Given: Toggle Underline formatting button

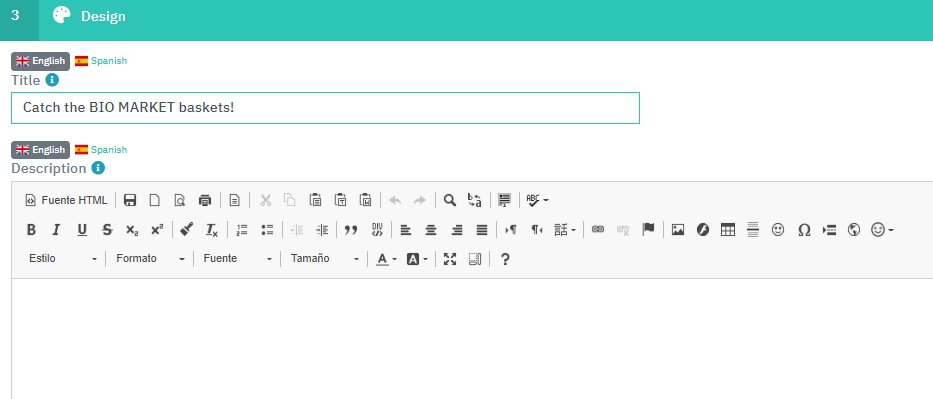Looking at the screenshot, I should [x=82, y=230].
